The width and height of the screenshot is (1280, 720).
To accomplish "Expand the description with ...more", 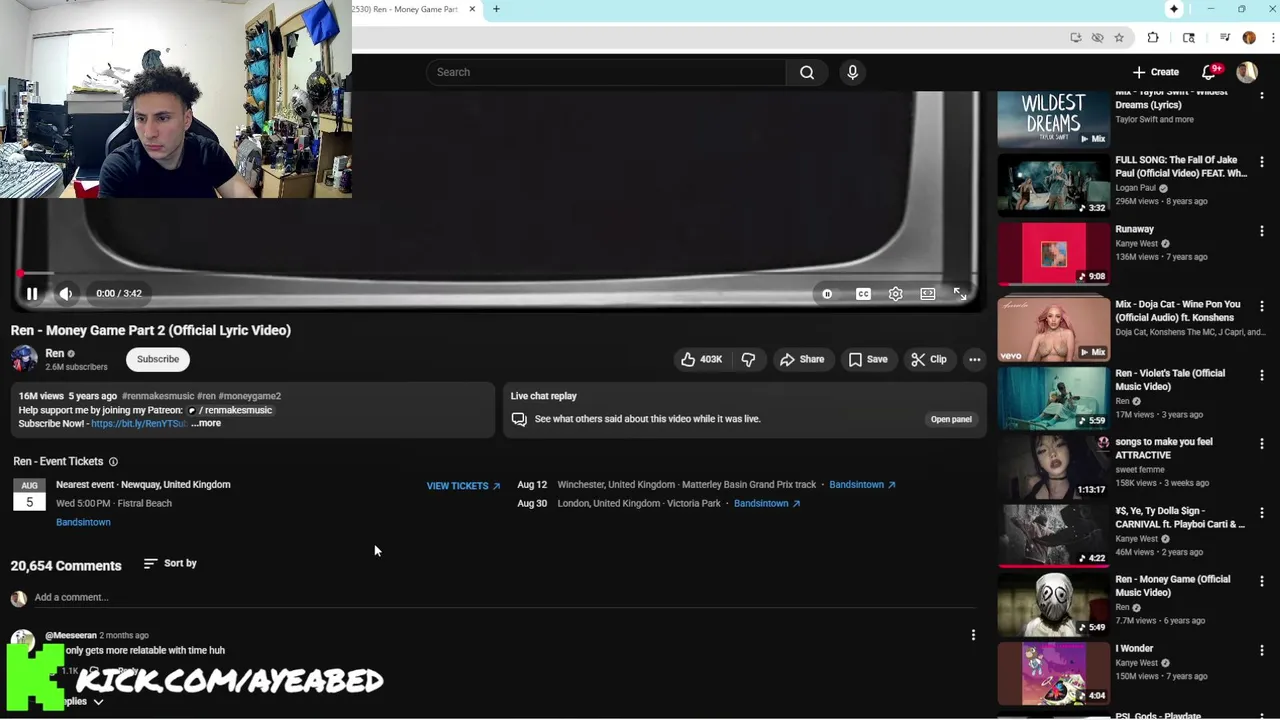I will pos(206,423).
